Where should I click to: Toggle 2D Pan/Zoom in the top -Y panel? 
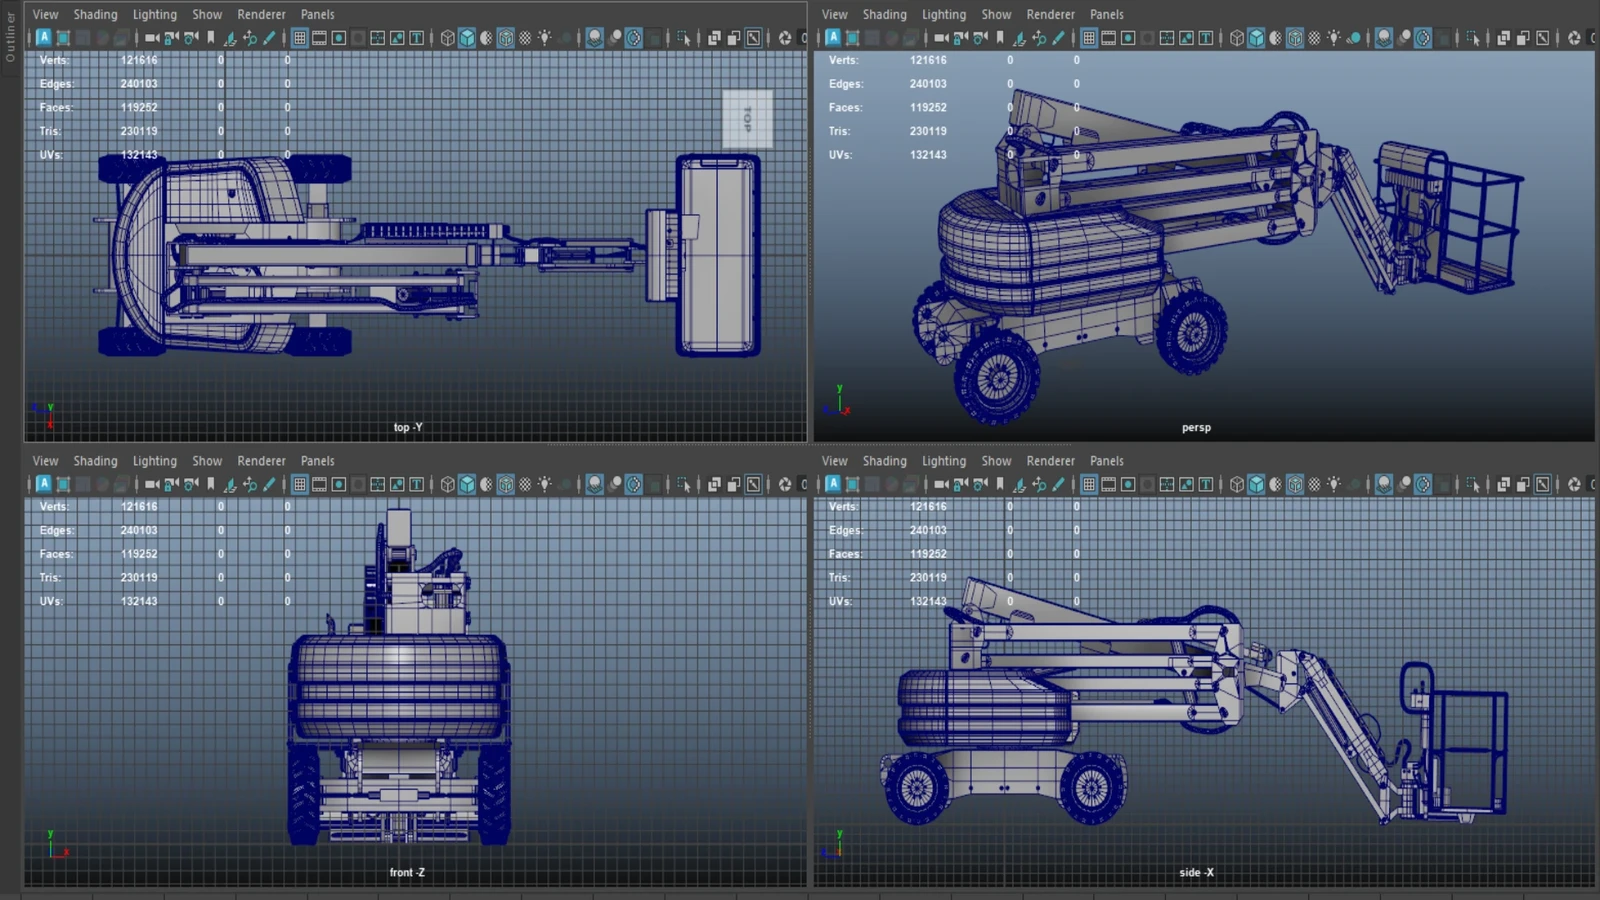pos(250,38)
